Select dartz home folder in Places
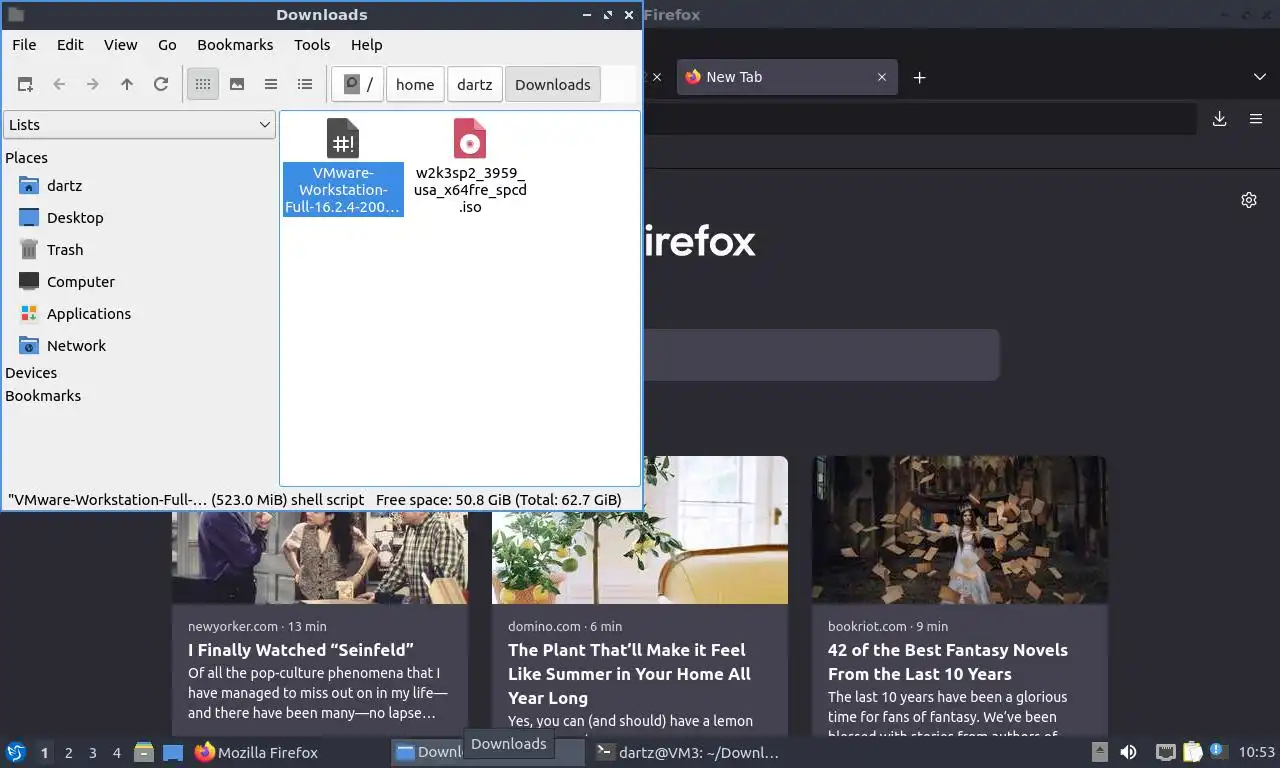 (x=64, y=186)
